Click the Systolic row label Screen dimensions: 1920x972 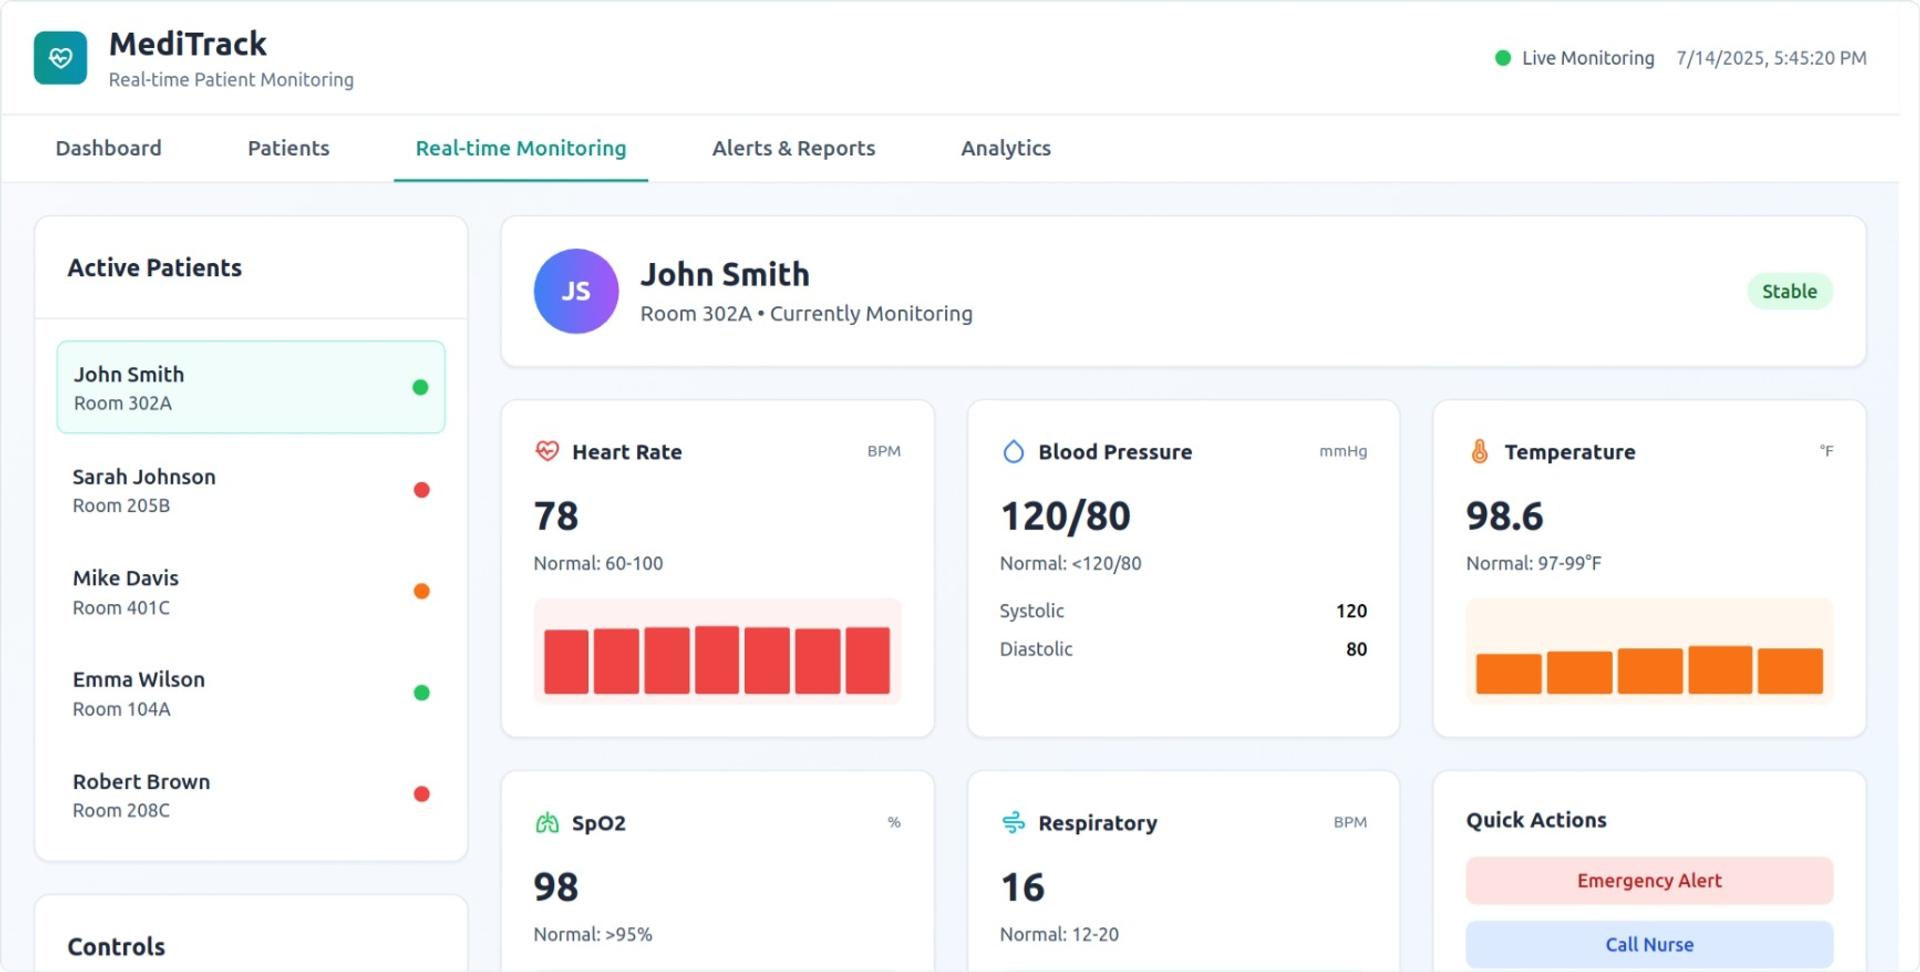pos(1032,611)
